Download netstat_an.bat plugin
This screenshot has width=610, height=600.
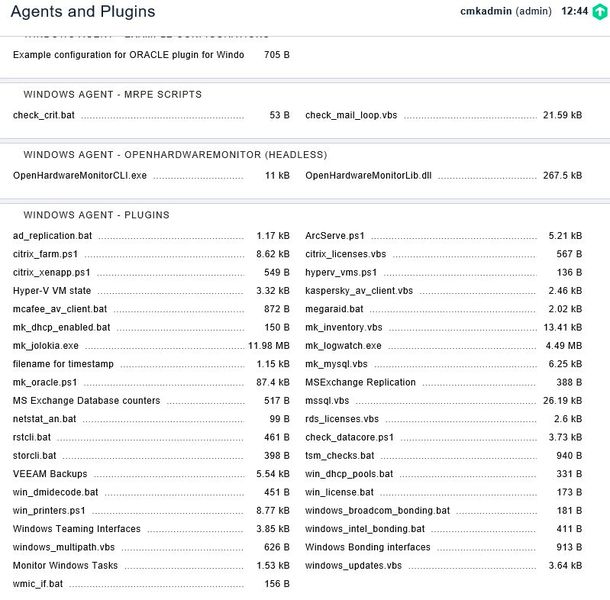44,419
